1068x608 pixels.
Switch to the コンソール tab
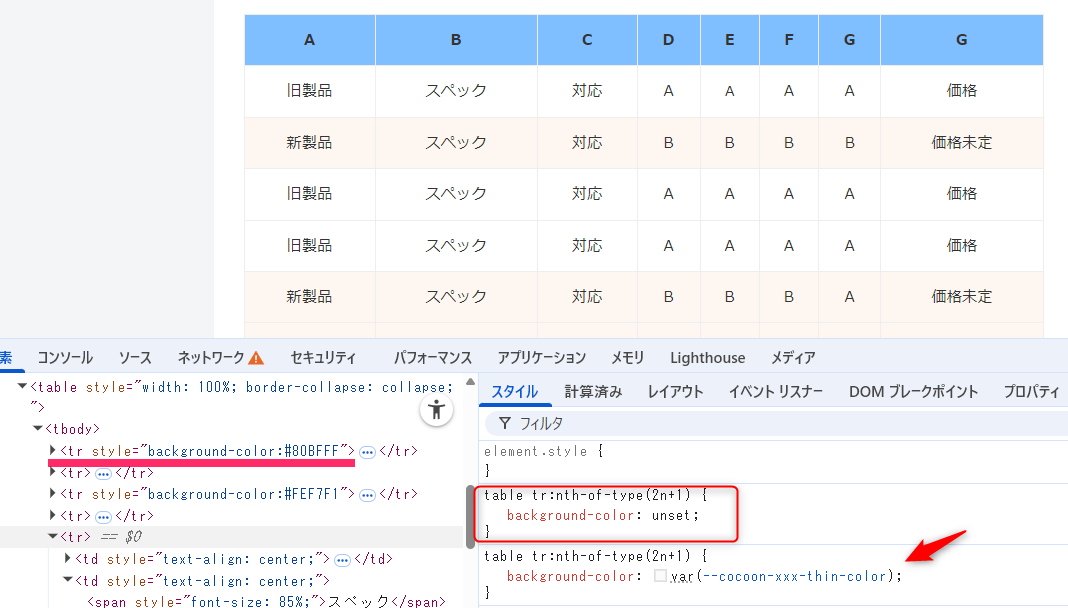[65, 358]
